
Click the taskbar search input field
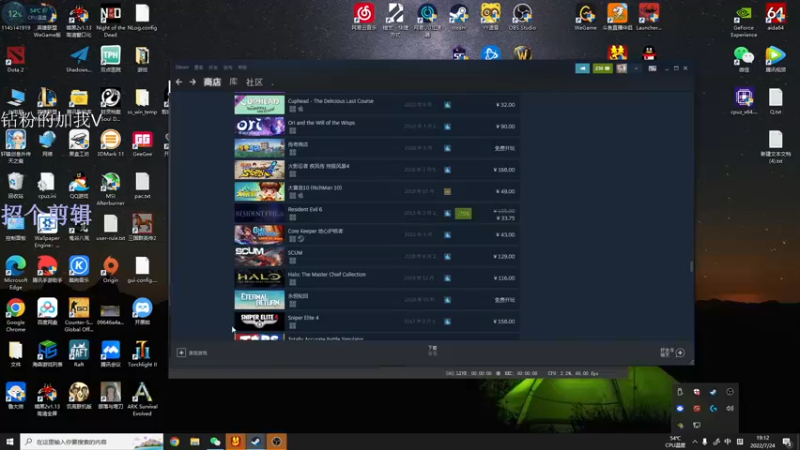pos(92,441)
